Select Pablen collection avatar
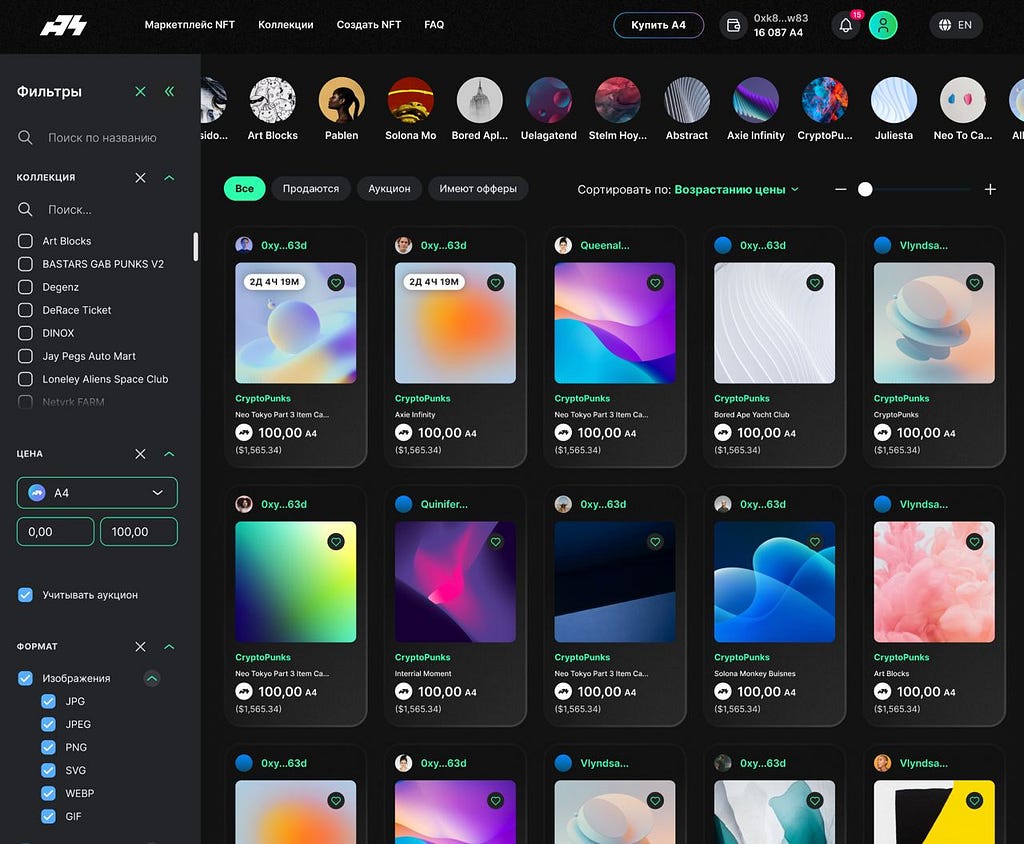1024x844 pixels. click(x=342, y=100)
